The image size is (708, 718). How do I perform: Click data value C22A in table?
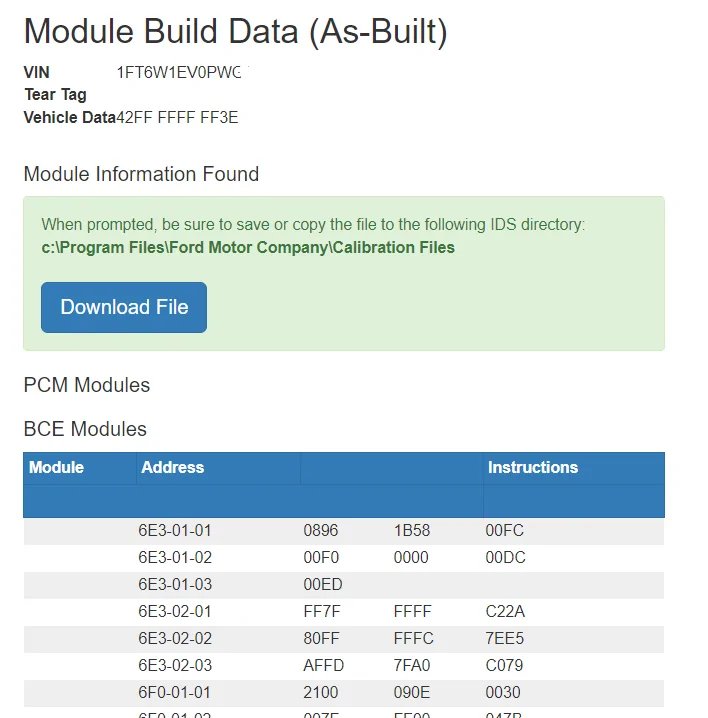pyautogui.click(x=505, y=611)
